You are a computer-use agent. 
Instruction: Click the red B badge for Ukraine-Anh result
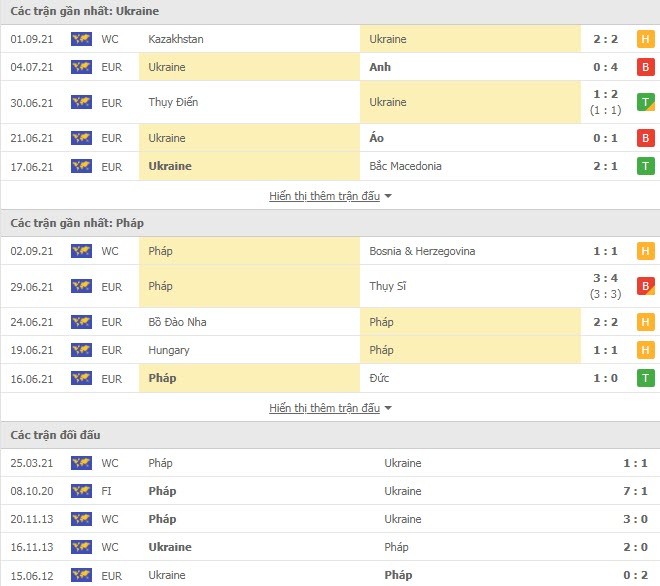coord(645,67)
